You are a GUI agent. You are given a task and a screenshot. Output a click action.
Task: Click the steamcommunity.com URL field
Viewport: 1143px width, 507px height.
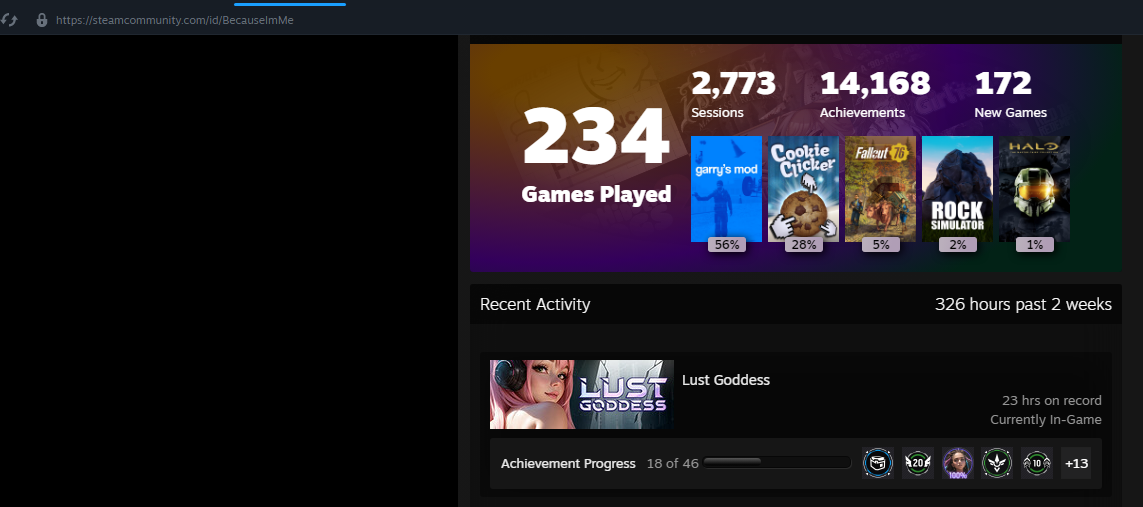pos(175,20)
